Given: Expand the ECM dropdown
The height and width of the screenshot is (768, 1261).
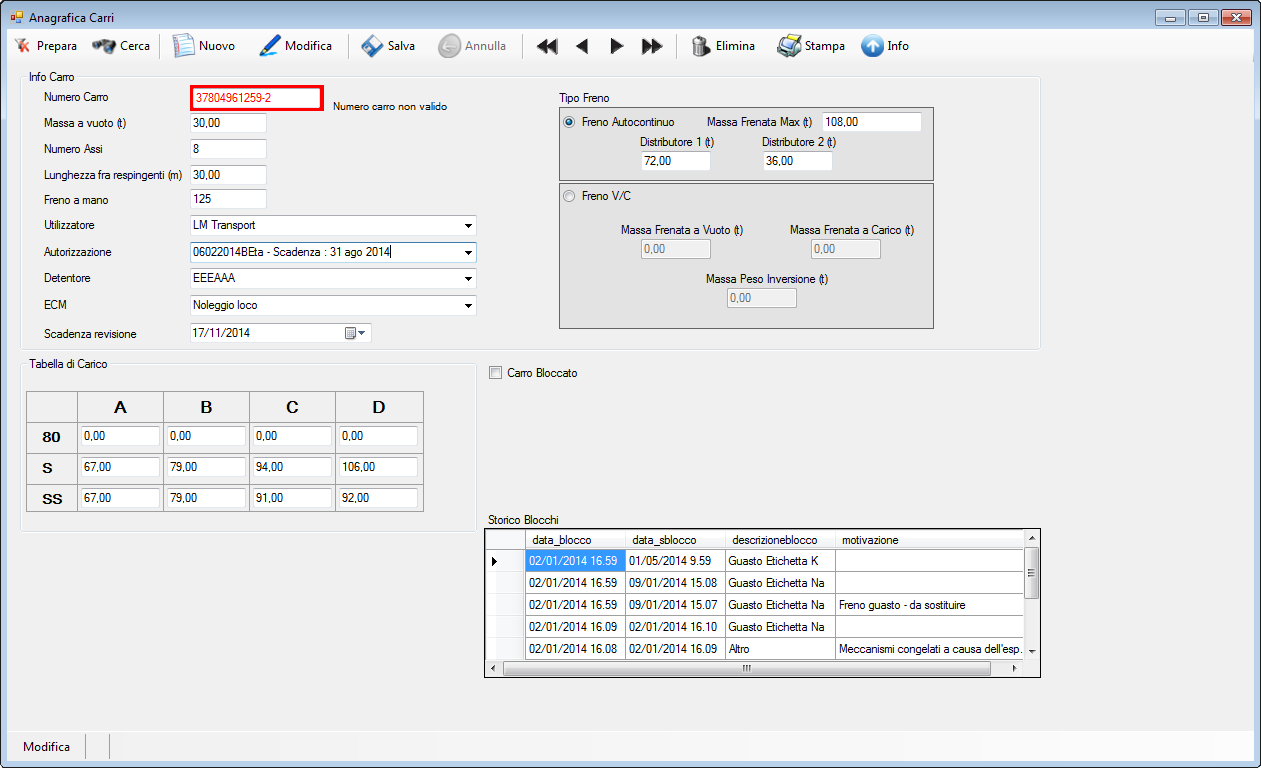Looking at the screenshot, I should coord(468,305).
